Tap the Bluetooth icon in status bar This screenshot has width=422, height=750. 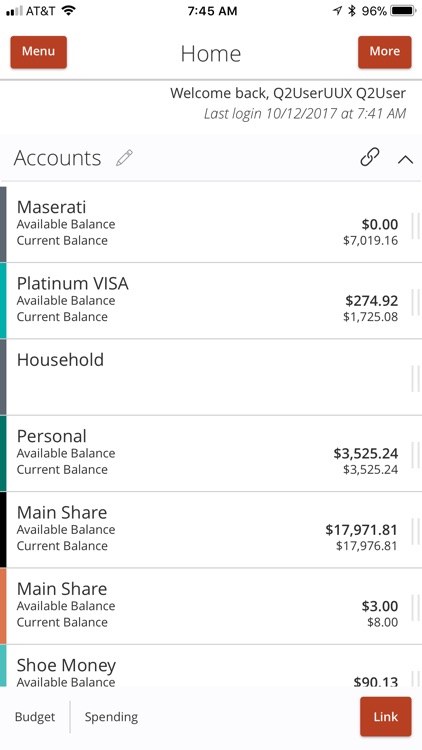(352, 11)
